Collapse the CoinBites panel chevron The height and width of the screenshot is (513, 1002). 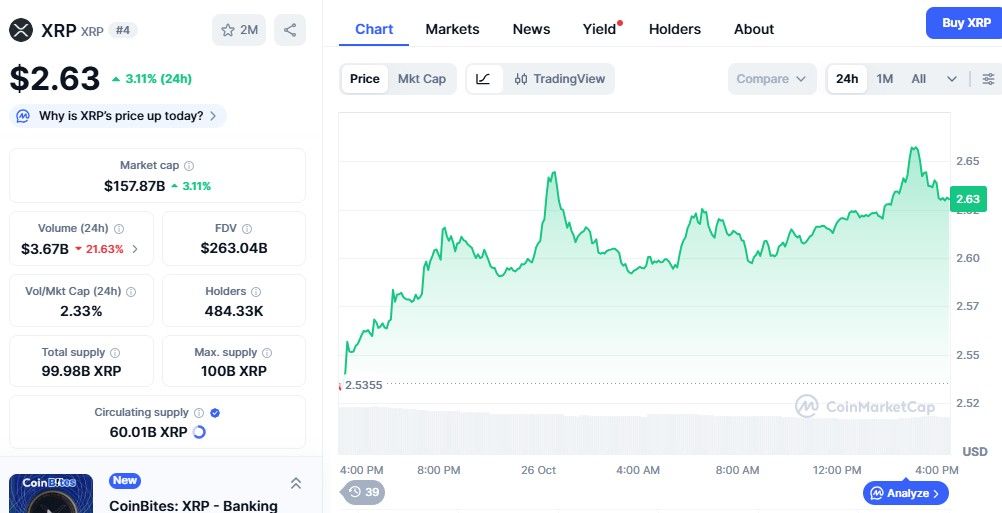296,483
